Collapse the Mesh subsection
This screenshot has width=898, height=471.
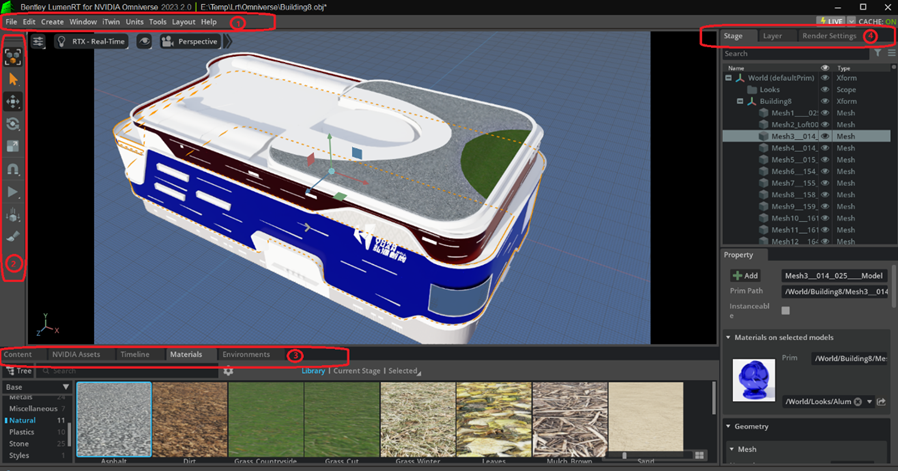[732, 449]
